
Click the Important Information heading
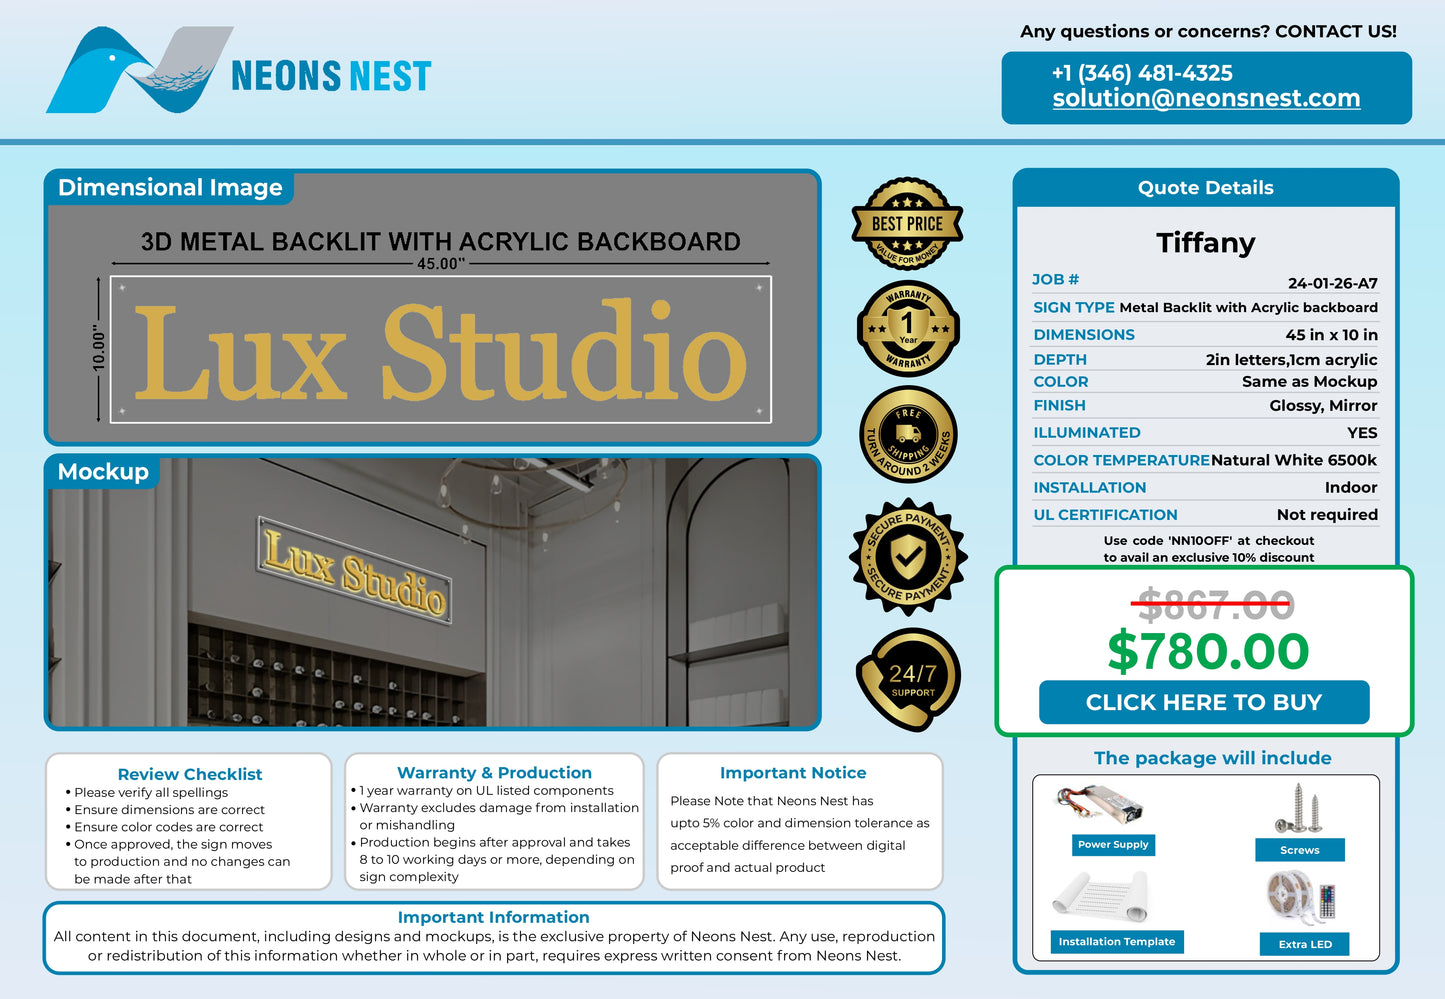click(493, 917)
